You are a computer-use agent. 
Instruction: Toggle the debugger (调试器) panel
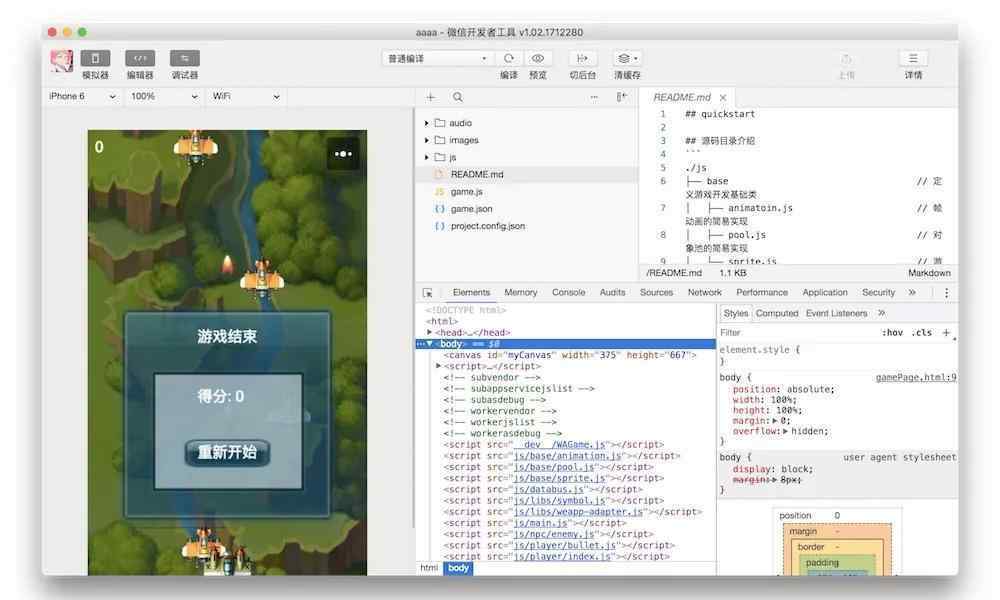[x=185, y=59]
